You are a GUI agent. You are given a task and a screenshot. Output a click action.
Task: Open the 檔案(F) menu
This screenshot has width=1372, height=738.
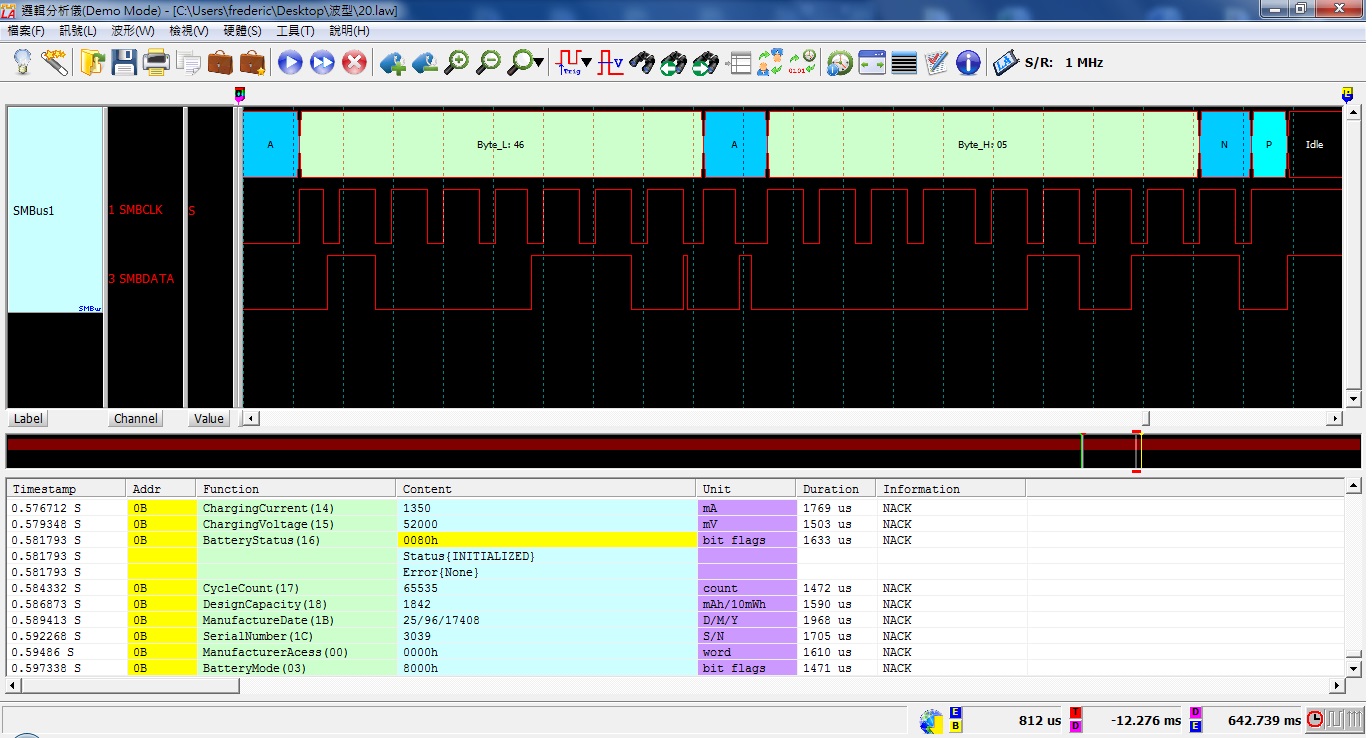click(x=26, y=31)
